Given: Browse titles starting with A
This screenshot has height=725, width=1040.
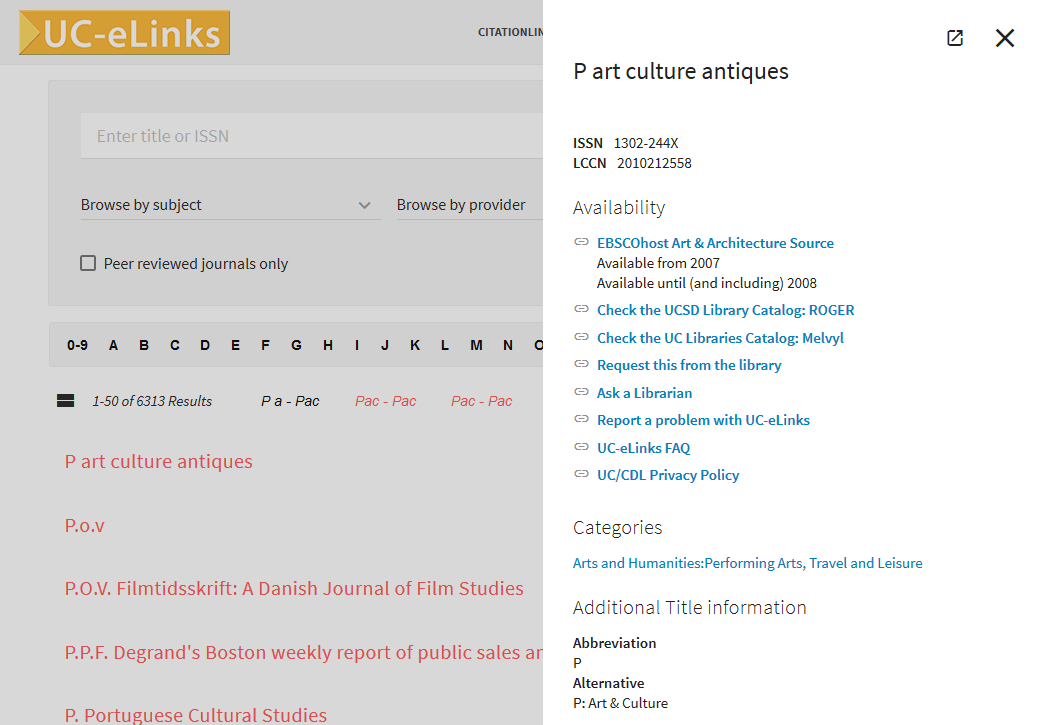Looking at the screenshot, I should click(x=113, y=345).
